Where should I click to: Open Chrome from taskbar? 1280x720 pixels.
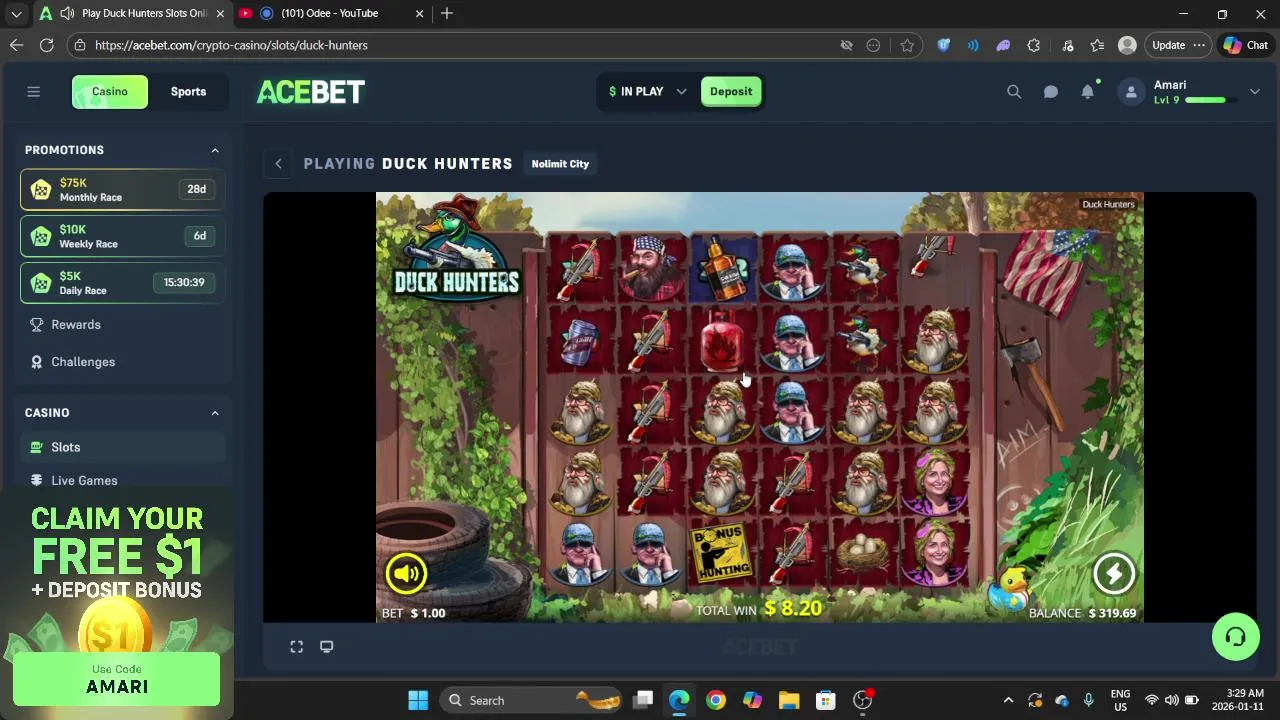(715, 700)
